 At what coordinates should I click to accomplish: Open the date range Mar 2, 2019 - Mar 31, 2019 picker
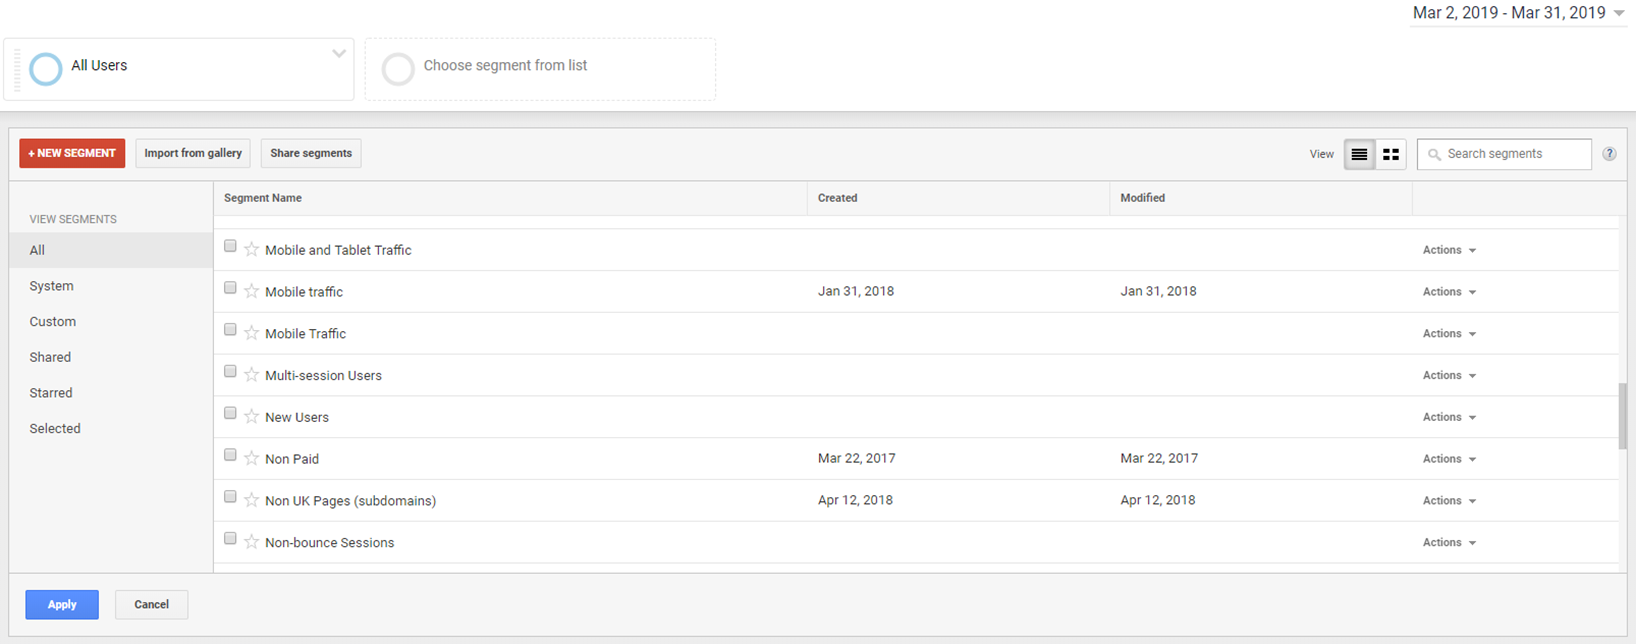coord(1518,13)
